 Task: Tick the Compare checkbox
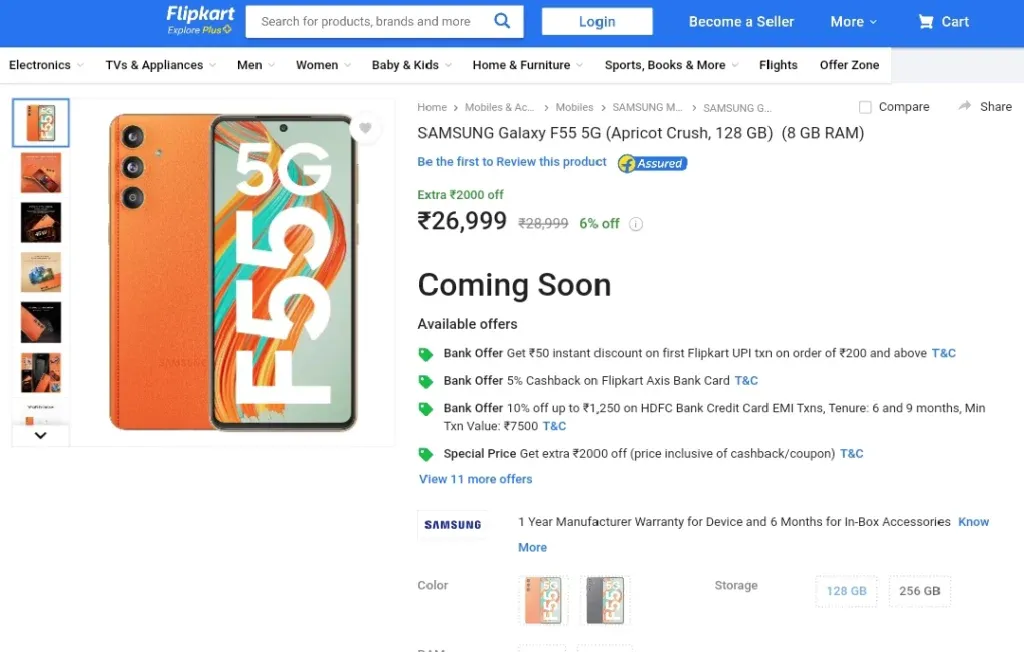(865, 107)
